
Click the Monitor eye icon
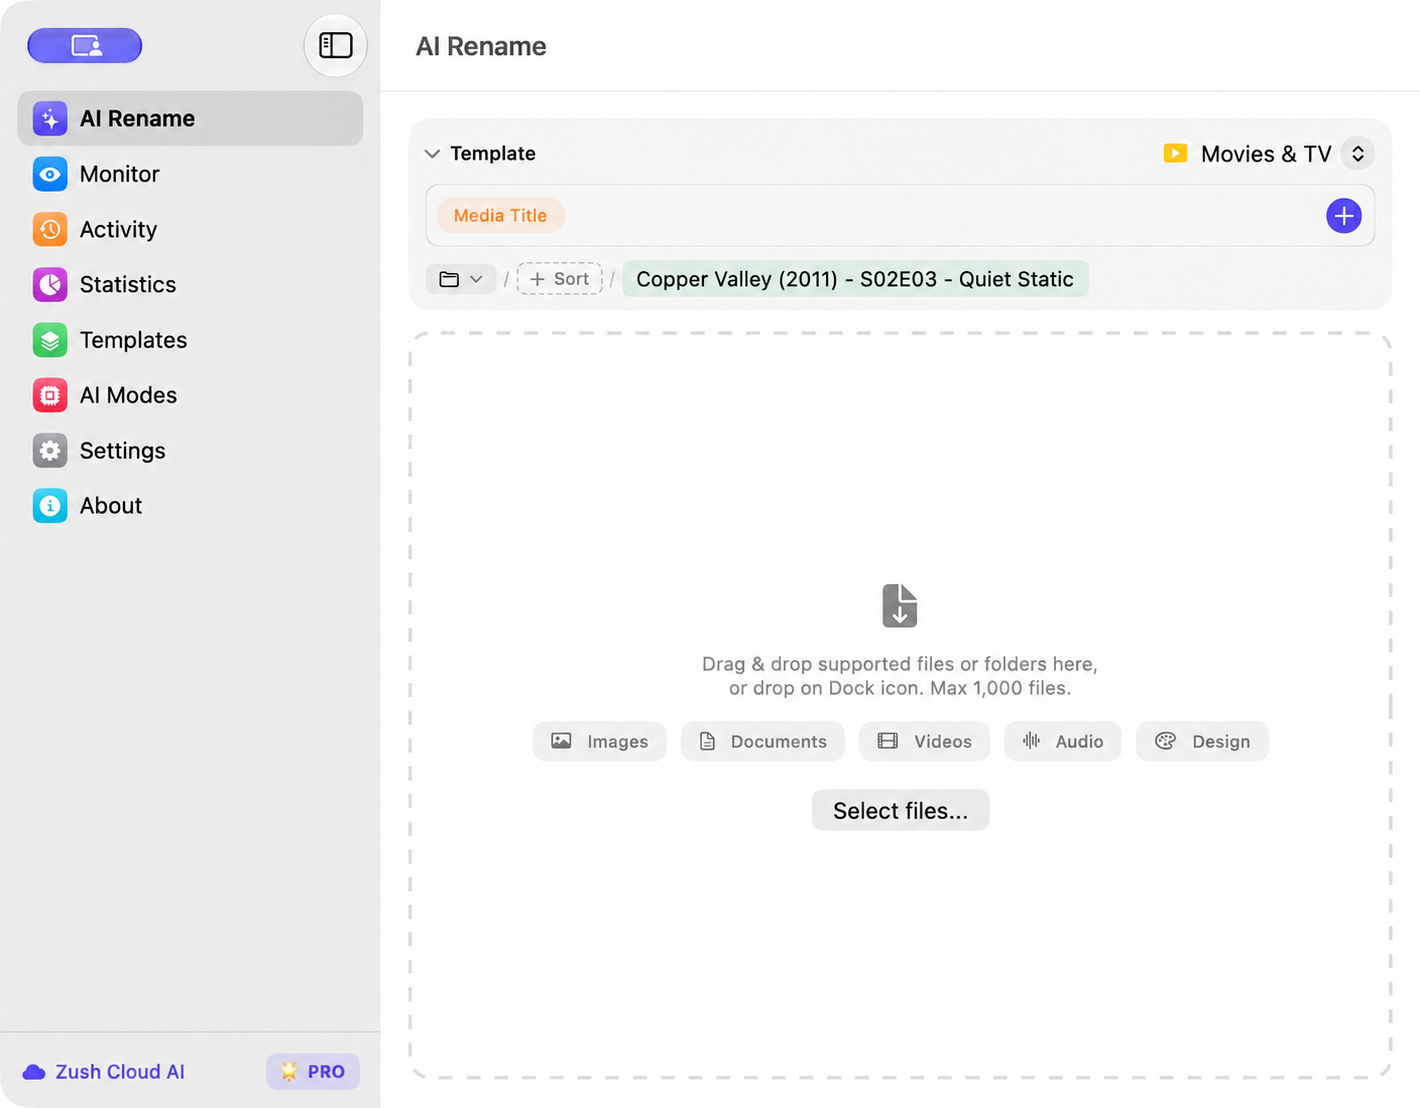click(x=50, y=174)
